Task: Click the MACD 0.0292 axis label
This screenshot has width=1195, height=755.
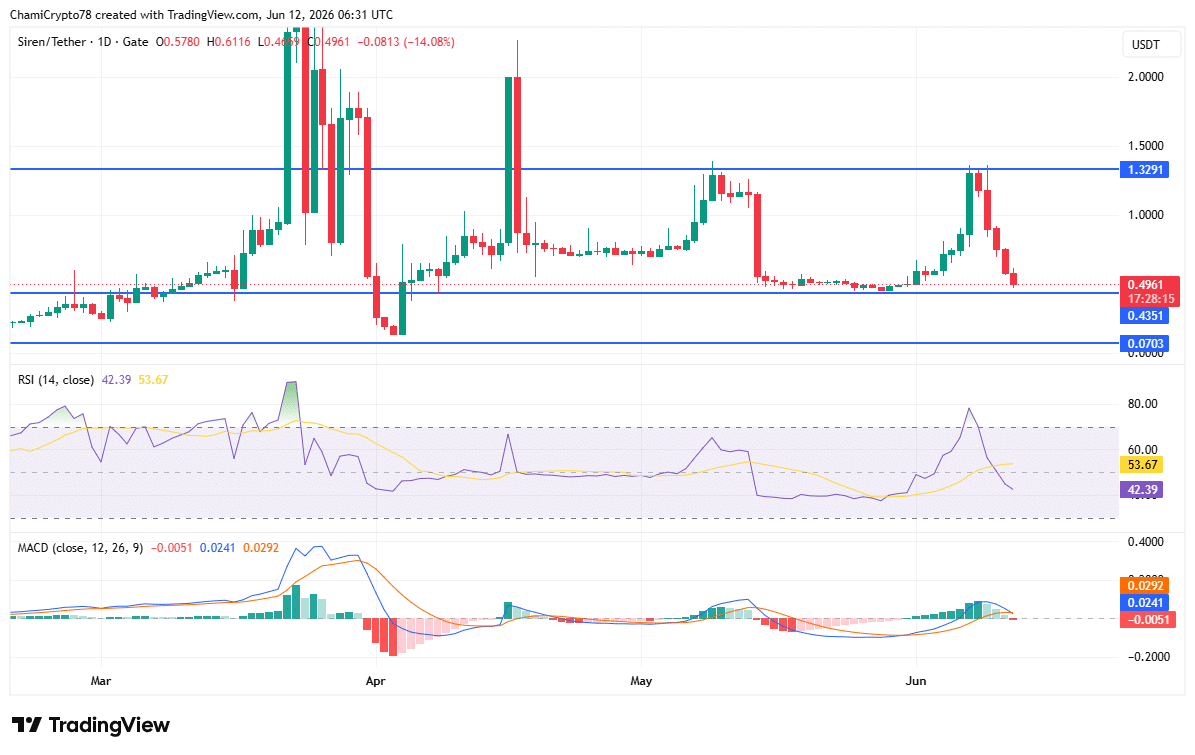Action: pos(1144,586)
